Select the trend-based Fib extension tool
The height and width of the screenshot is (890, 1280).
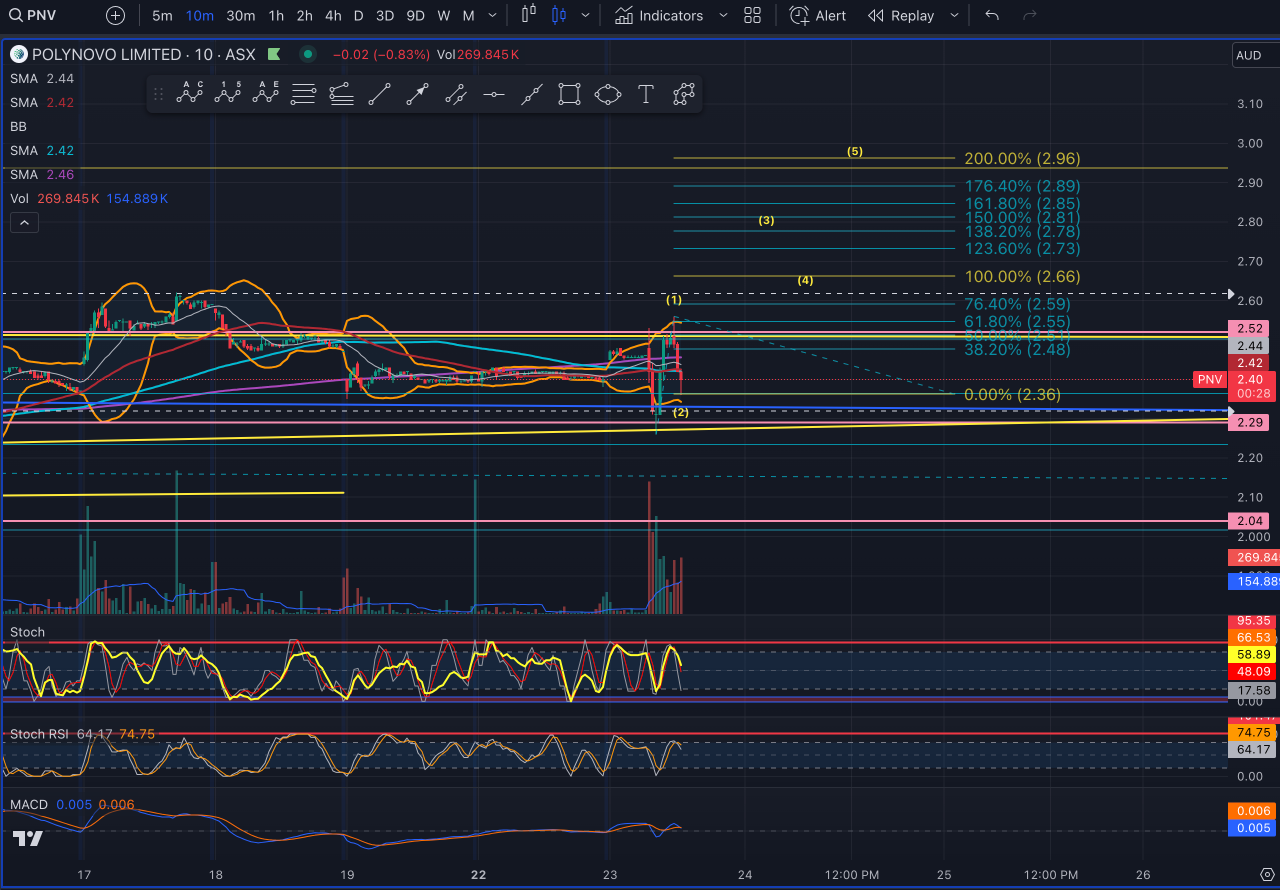[342, 94]
